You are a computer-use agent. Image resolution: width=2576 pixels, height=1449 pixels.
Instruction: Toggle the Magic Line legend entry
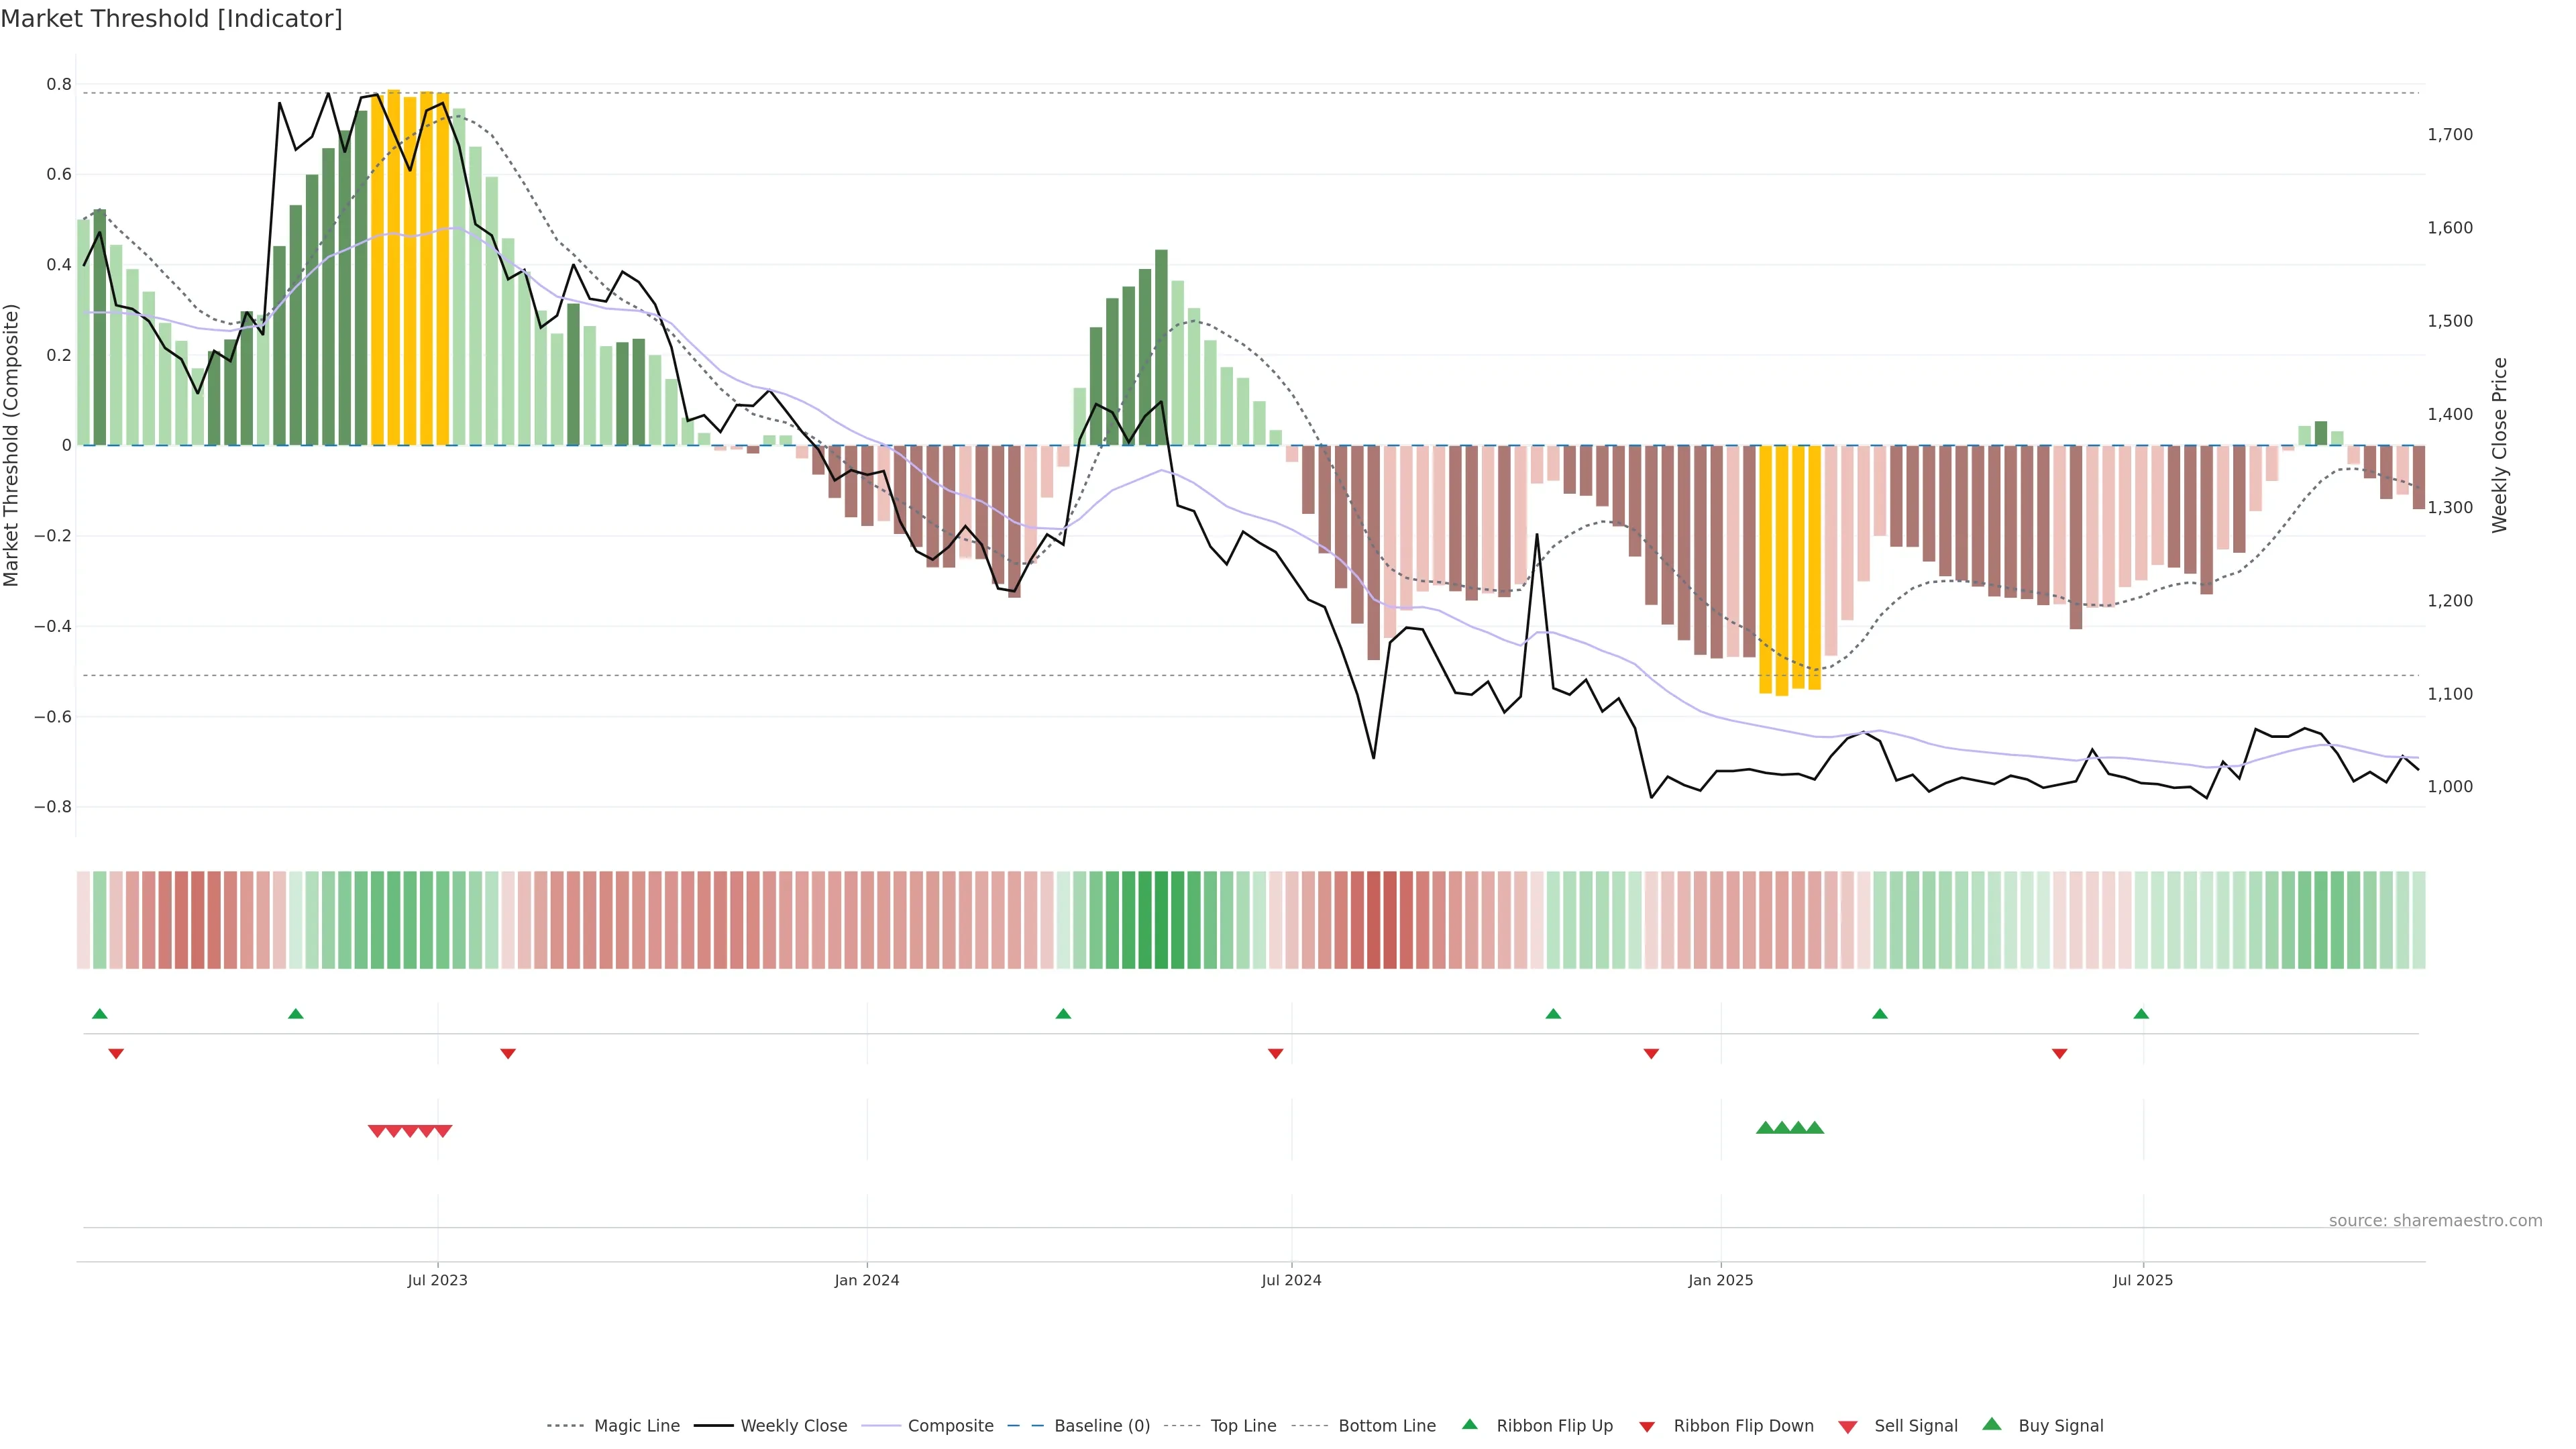click(x=636, y=1426)
